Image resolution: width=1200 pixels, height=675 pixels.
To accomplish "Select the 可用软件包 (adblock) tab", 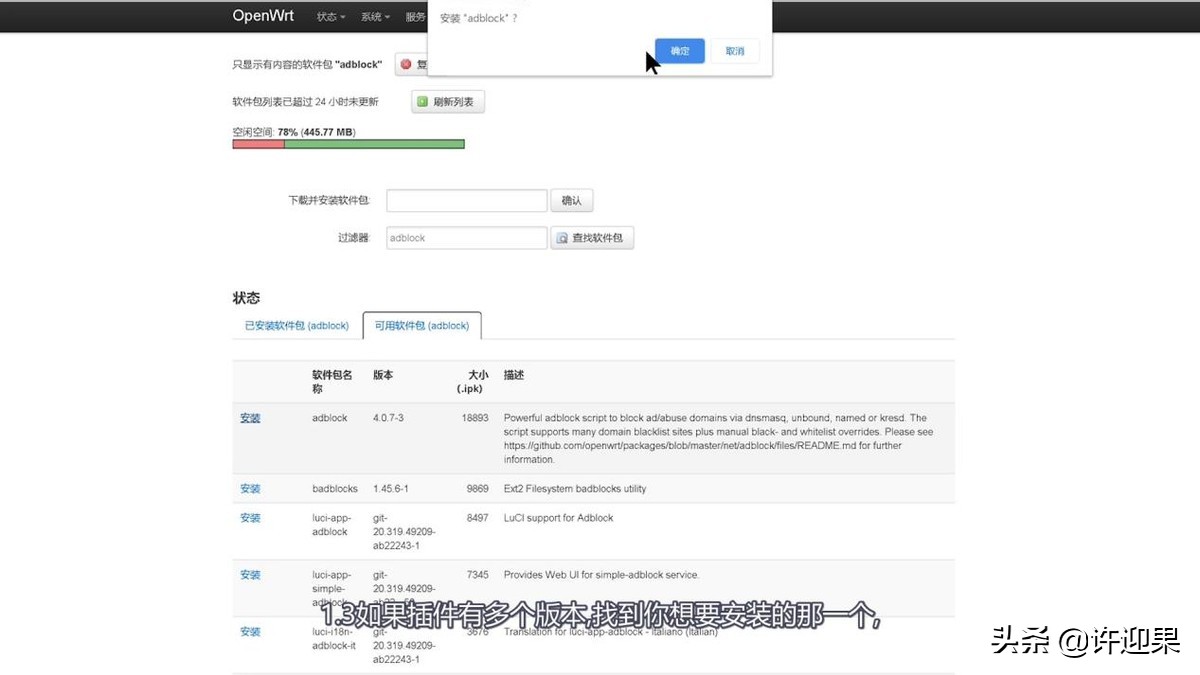I will click(x=421, y=325).
